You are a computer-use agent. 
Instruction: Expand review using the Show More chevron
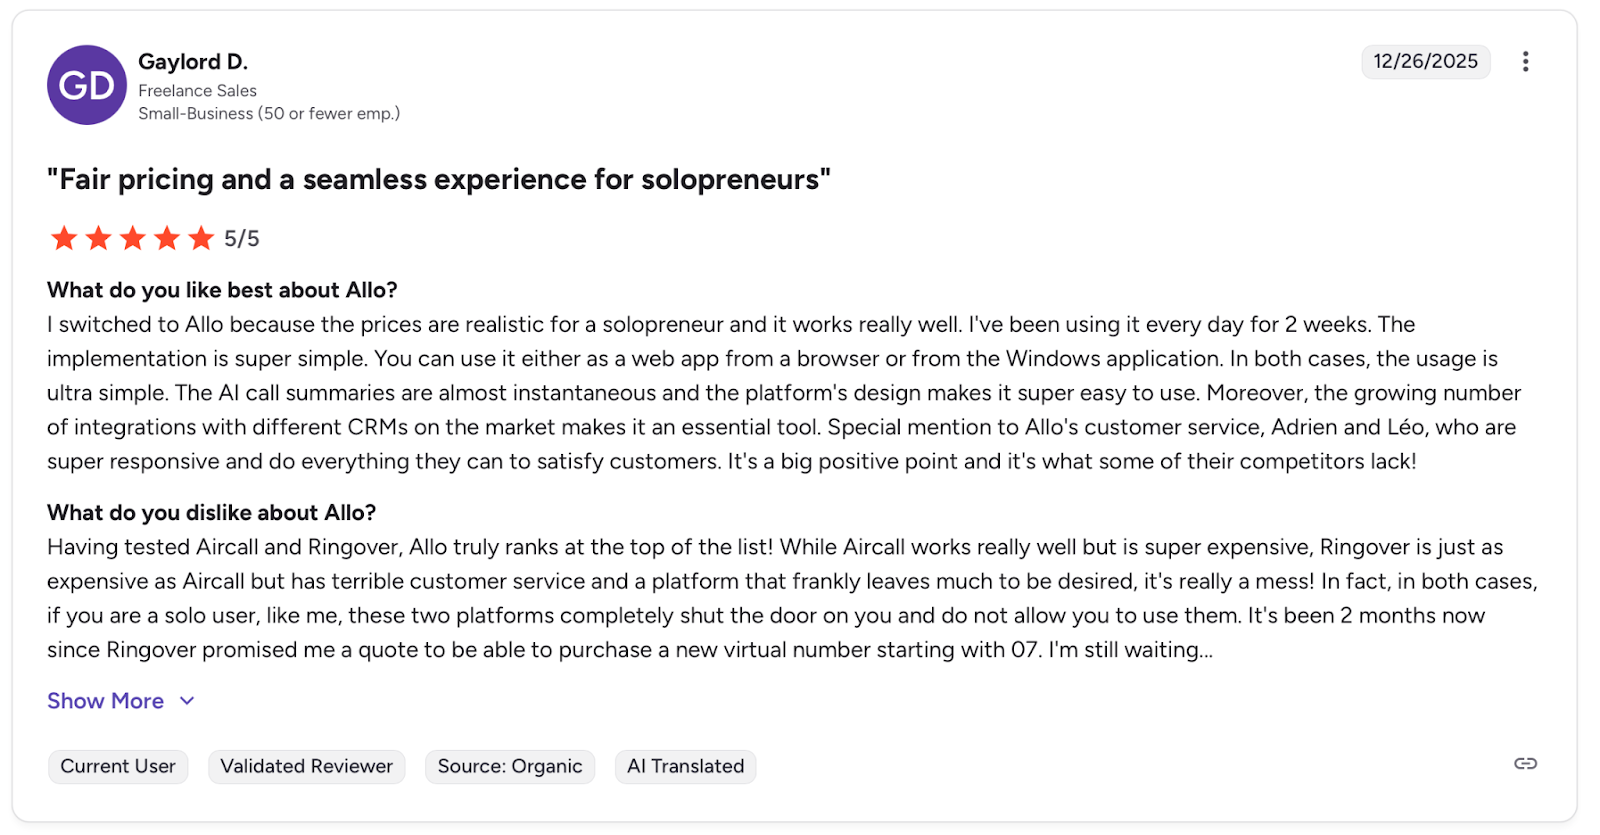pyautogui.click(x=187, y=701)
